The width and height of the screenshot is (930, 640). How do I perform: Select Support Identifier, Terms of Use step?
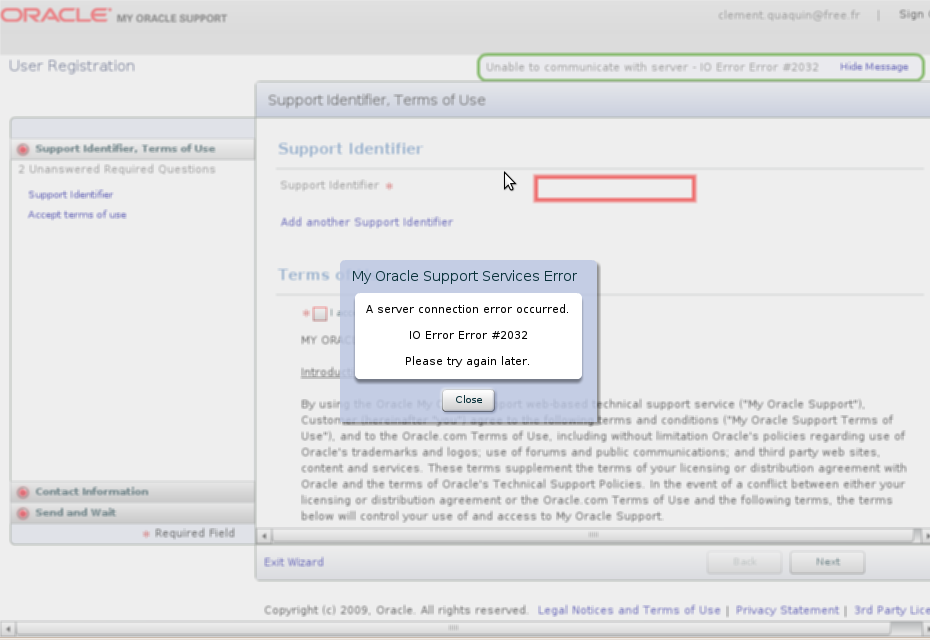[x=133, y=149]
